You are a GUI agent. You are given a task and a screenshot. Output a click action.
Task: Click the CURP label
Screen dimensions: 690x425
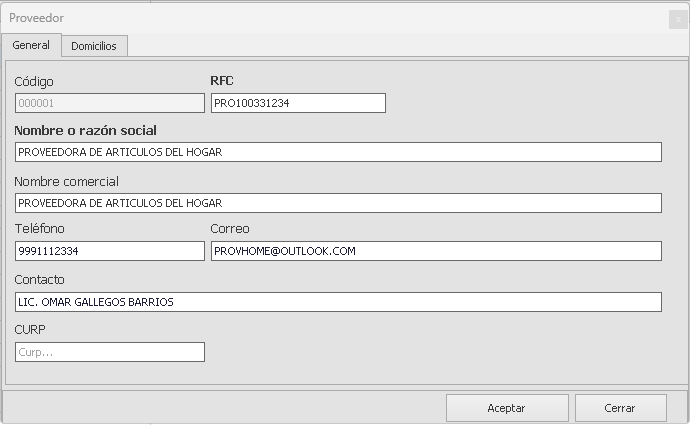[x=30, y=329]
